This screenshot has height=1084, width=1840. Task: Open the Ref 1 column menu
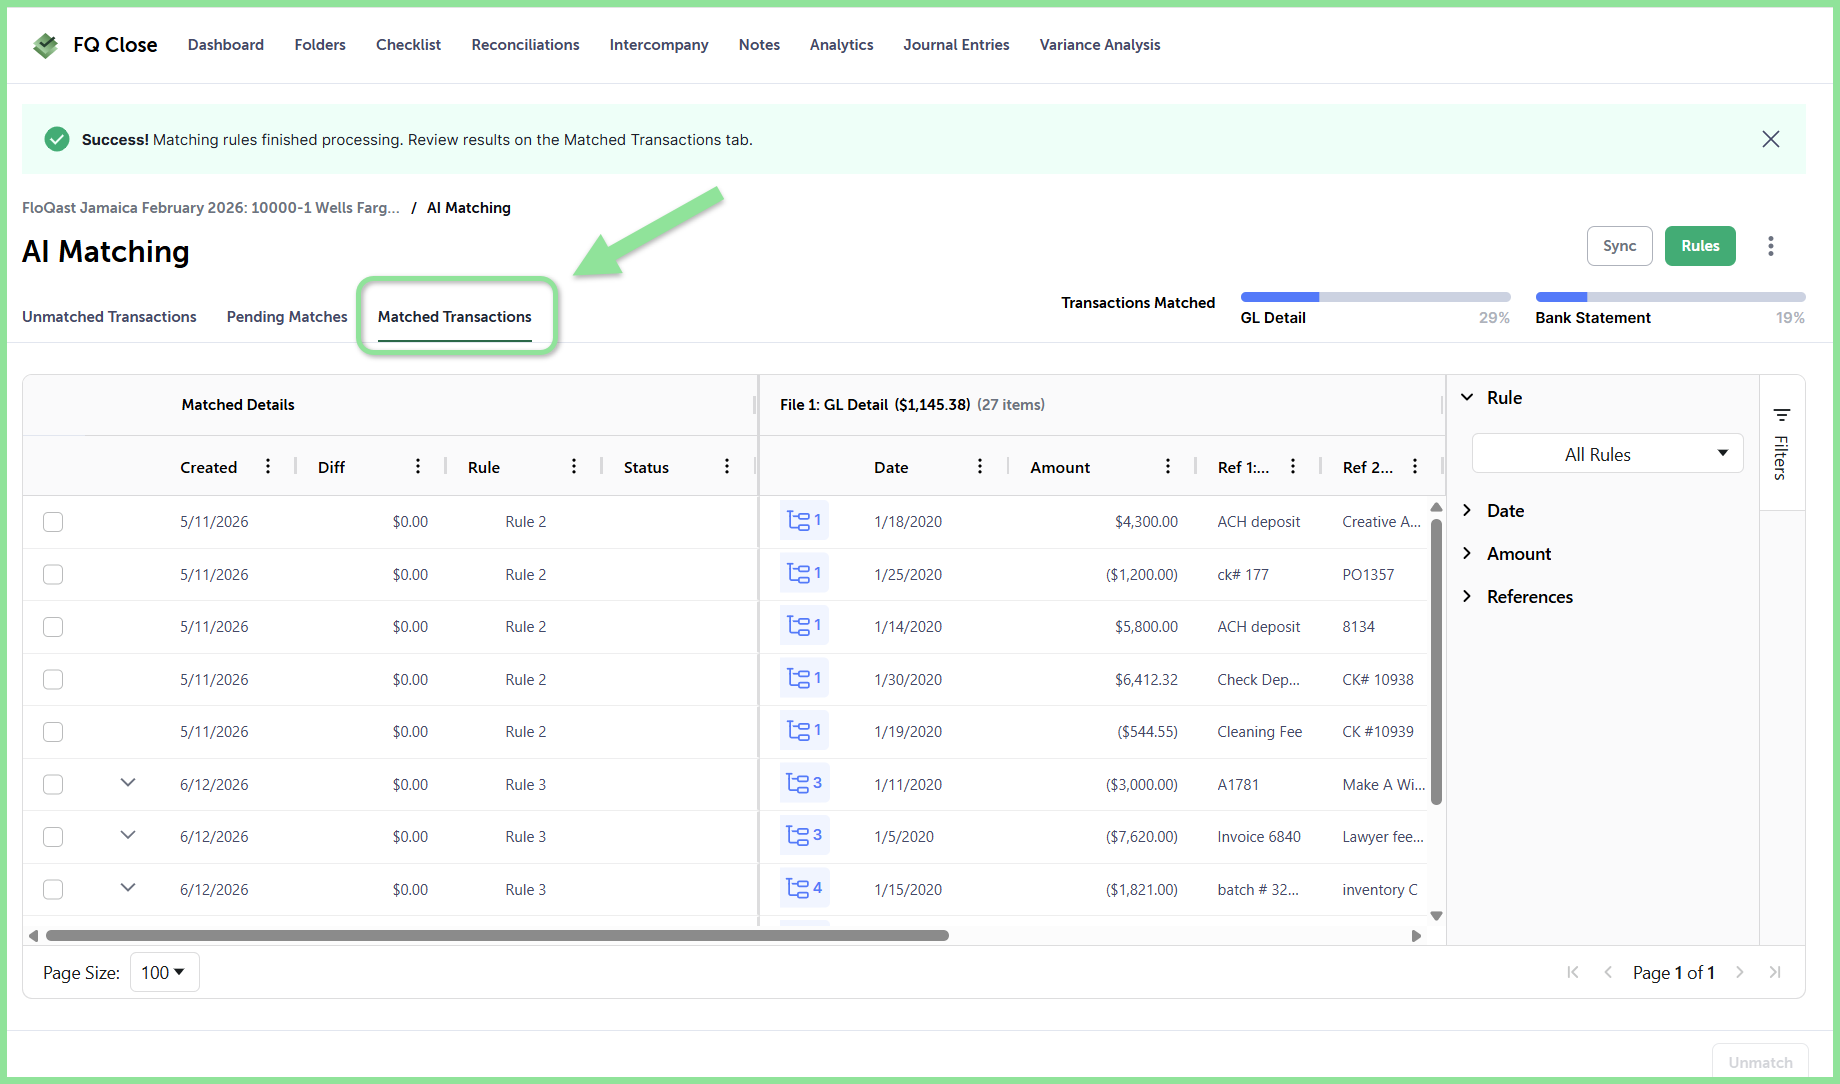1292,466
